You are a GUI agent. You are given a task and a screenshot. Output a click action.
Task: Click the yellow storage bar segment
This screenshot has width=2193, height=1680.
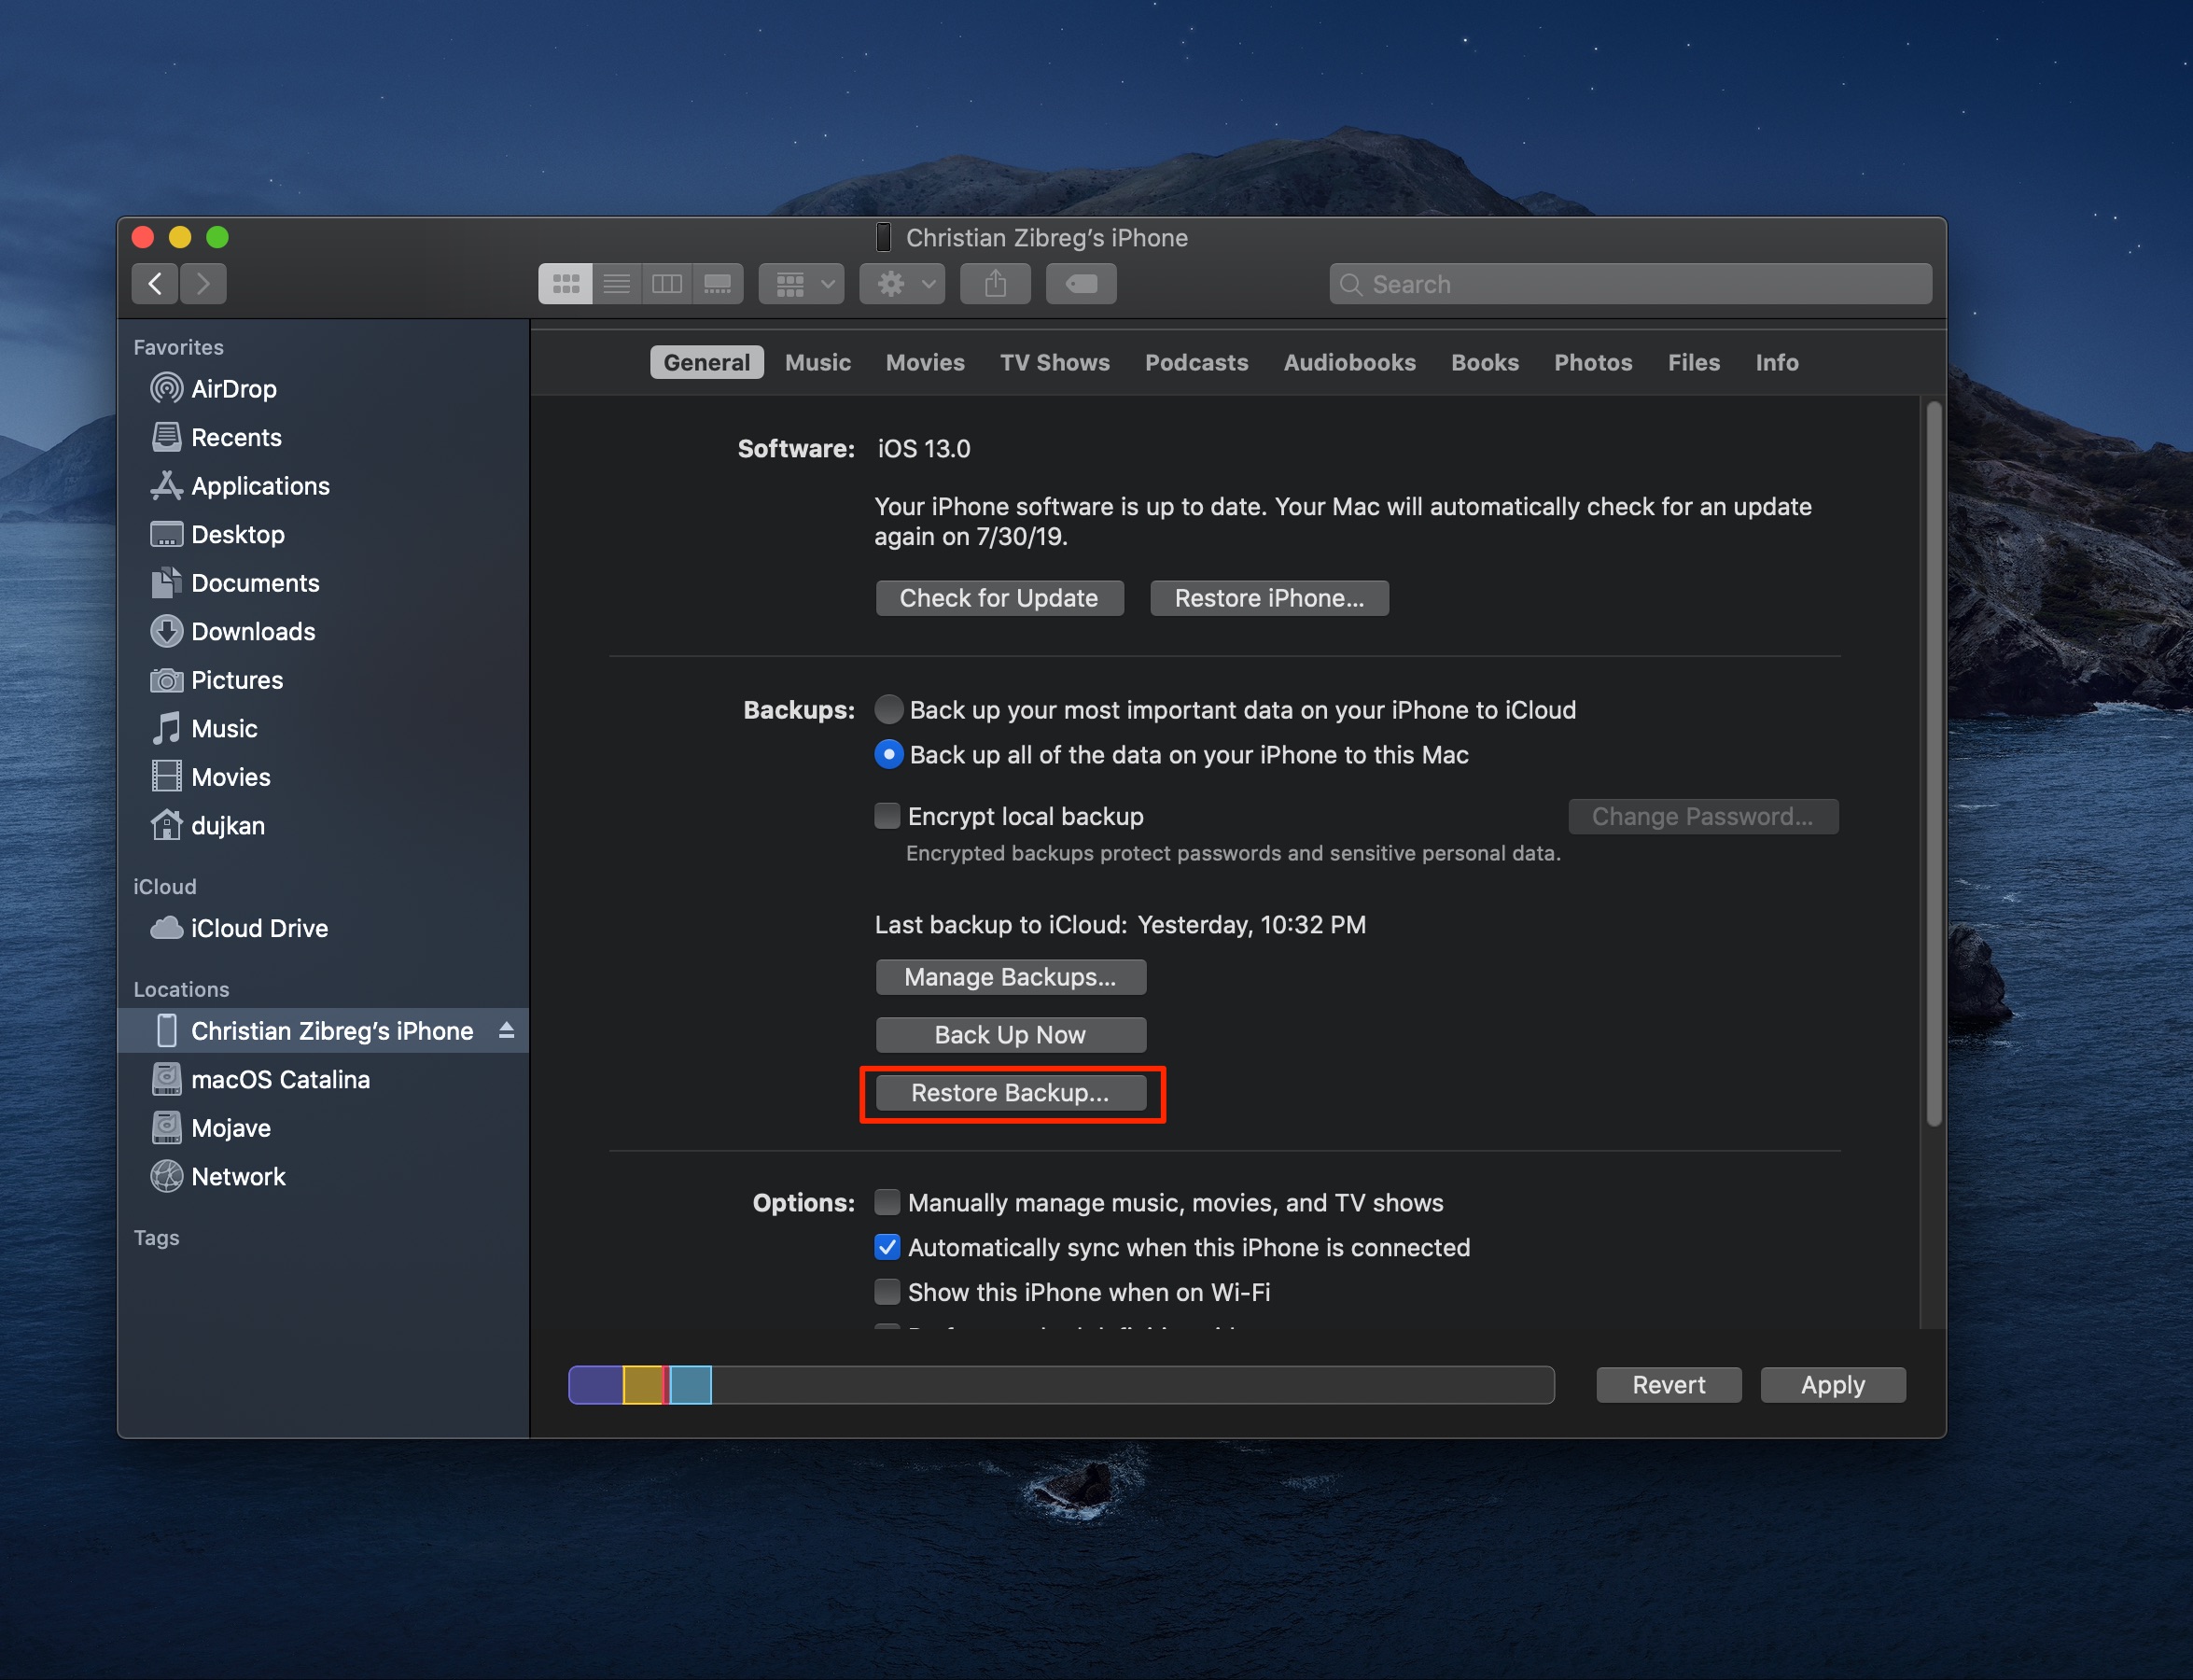[643, 1385]
